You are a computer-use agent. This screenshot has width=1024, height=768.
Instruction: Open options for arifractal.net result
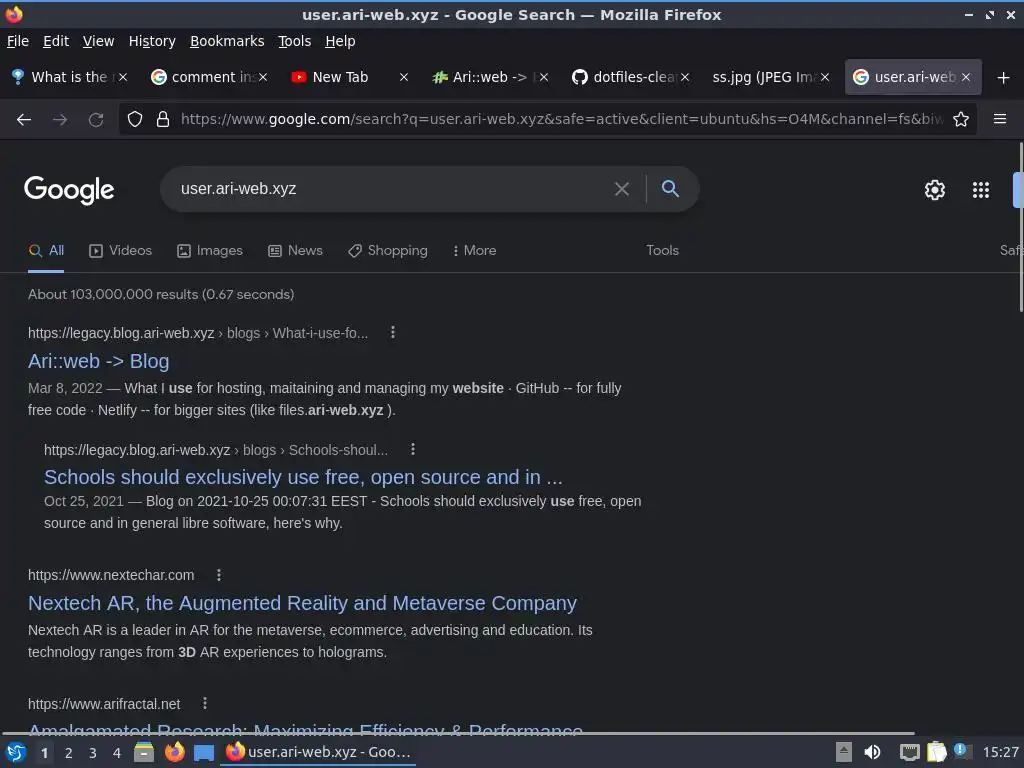[x=205, y=703]
